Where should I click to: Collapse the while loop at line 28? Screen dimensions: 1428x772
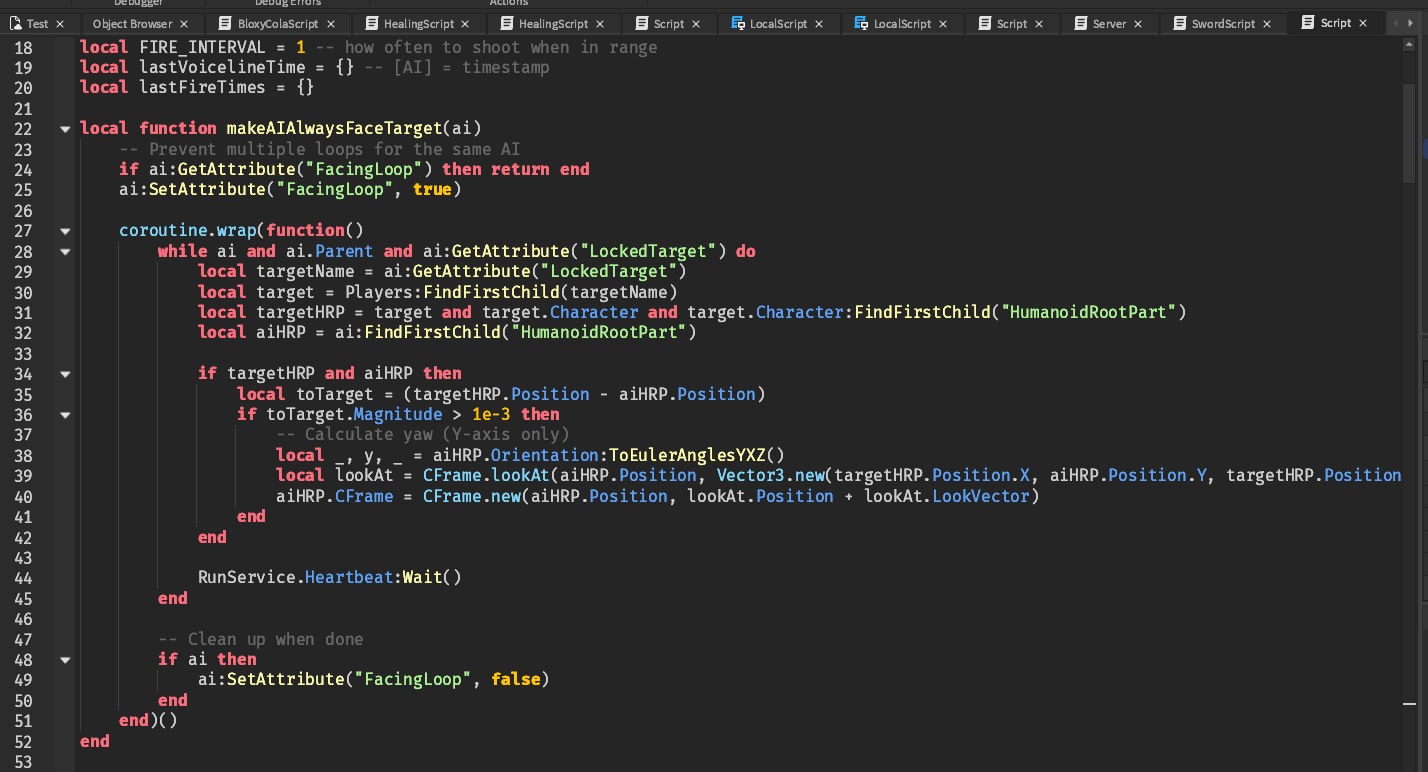65,252
